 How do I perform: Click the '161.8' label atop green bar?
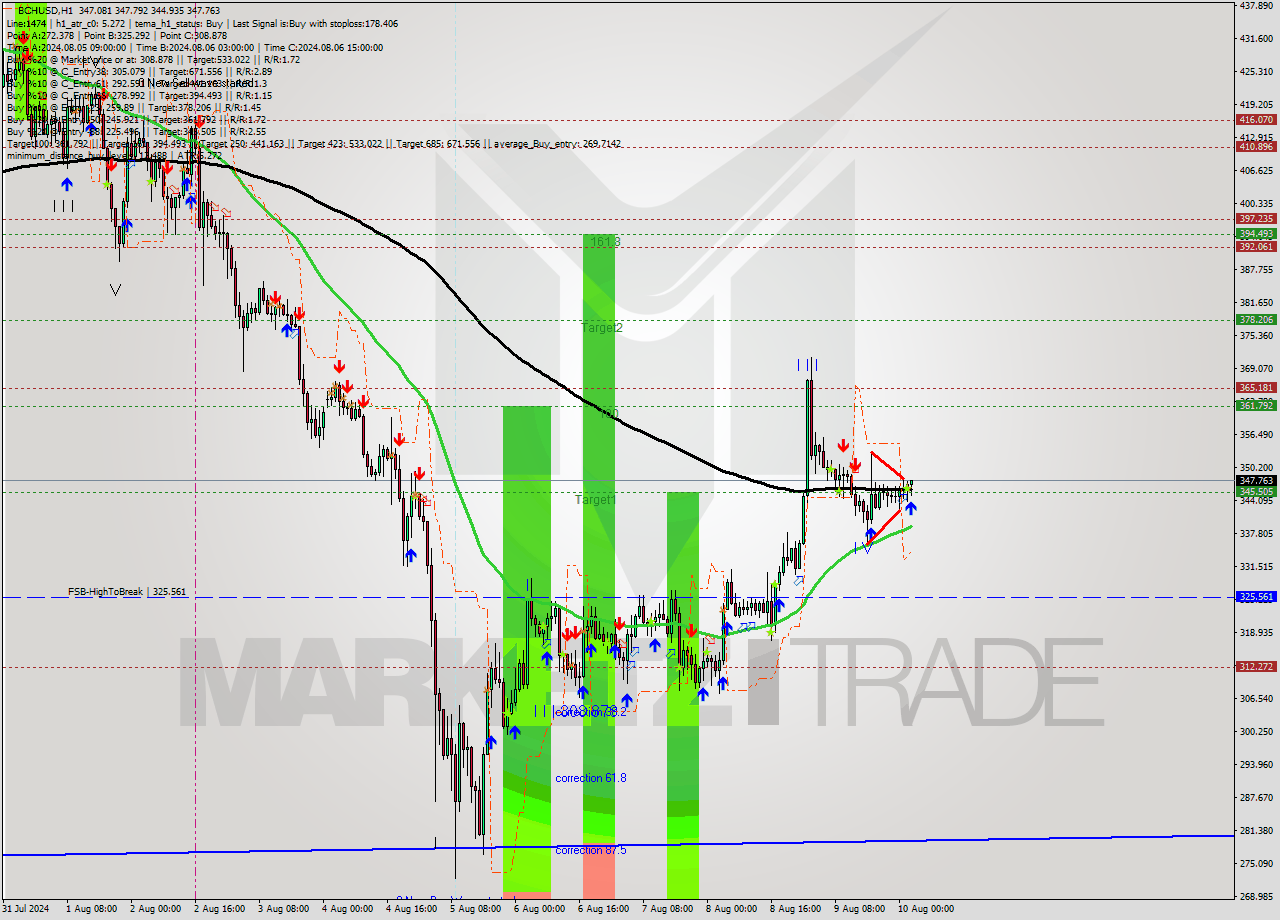click(605, 241)
